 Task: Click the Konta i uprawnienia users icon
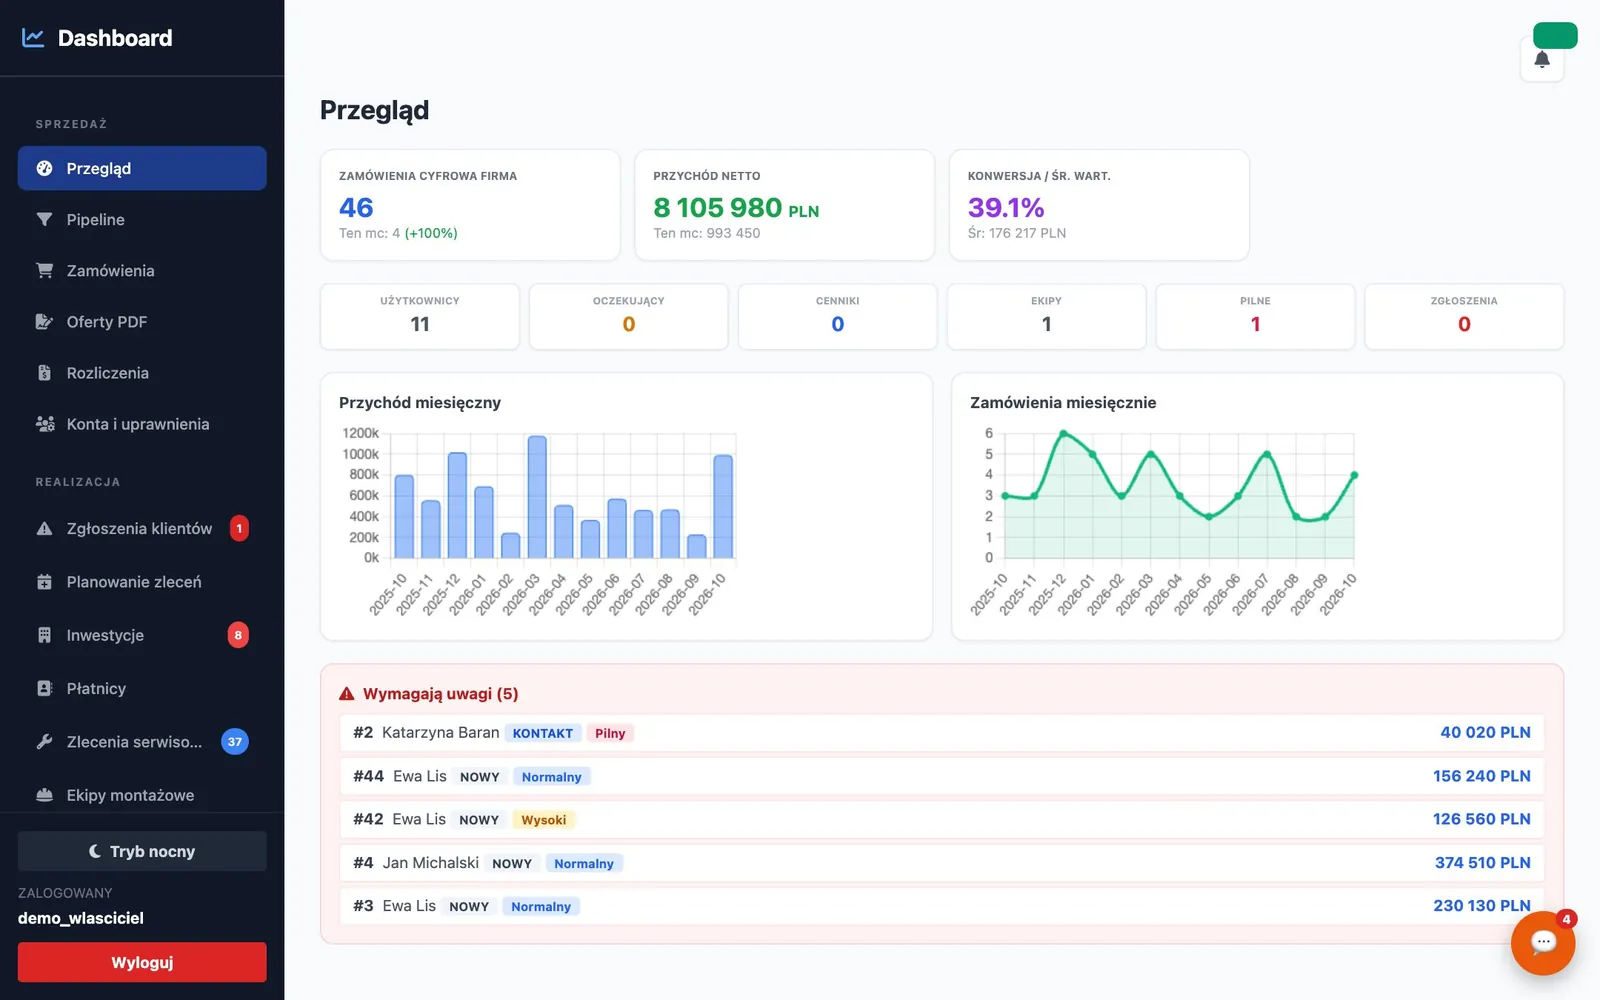45,424
